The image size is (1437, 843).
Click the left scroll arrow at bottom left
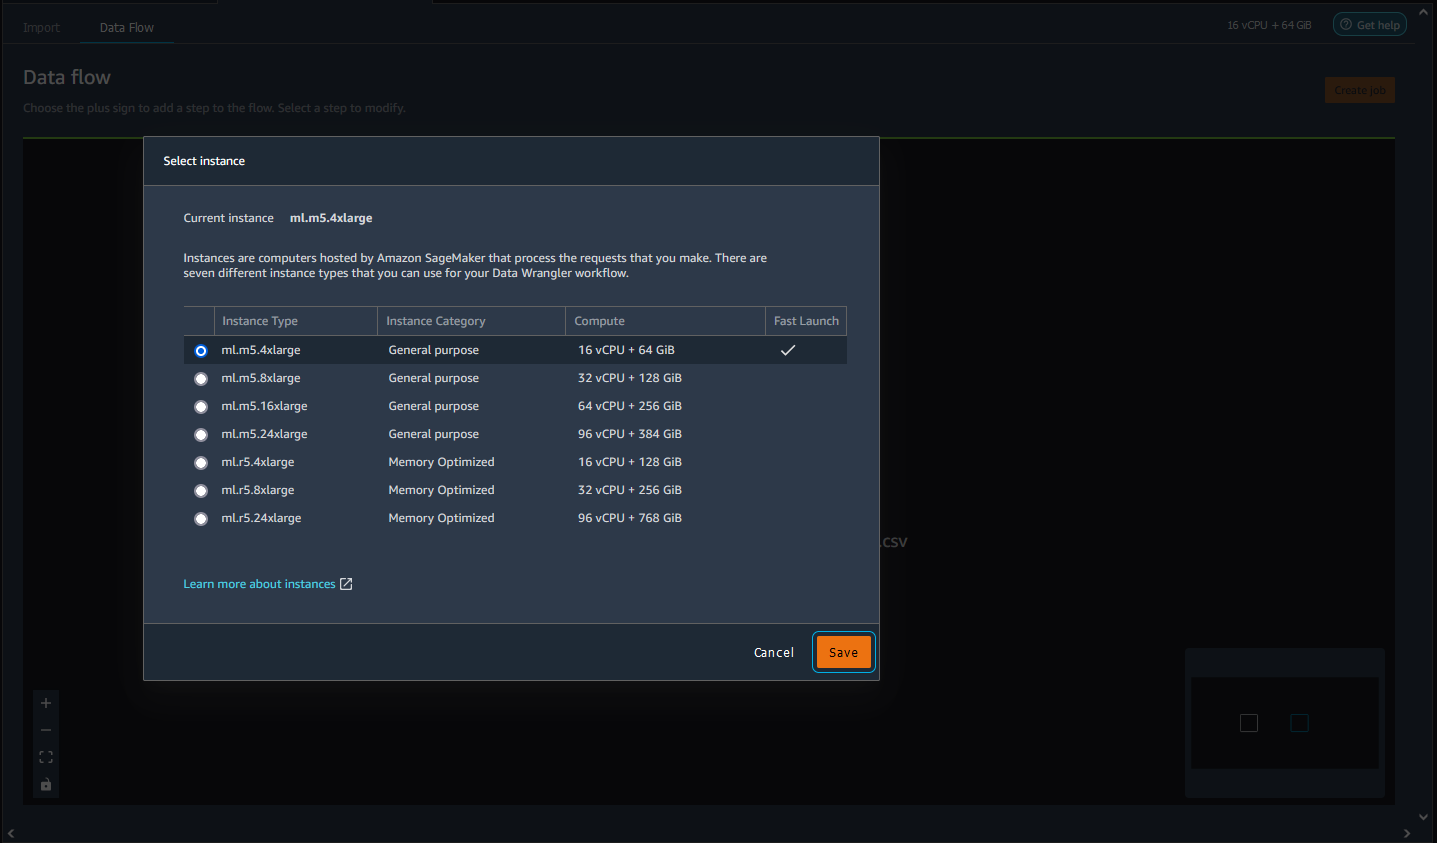pos(11,833)
